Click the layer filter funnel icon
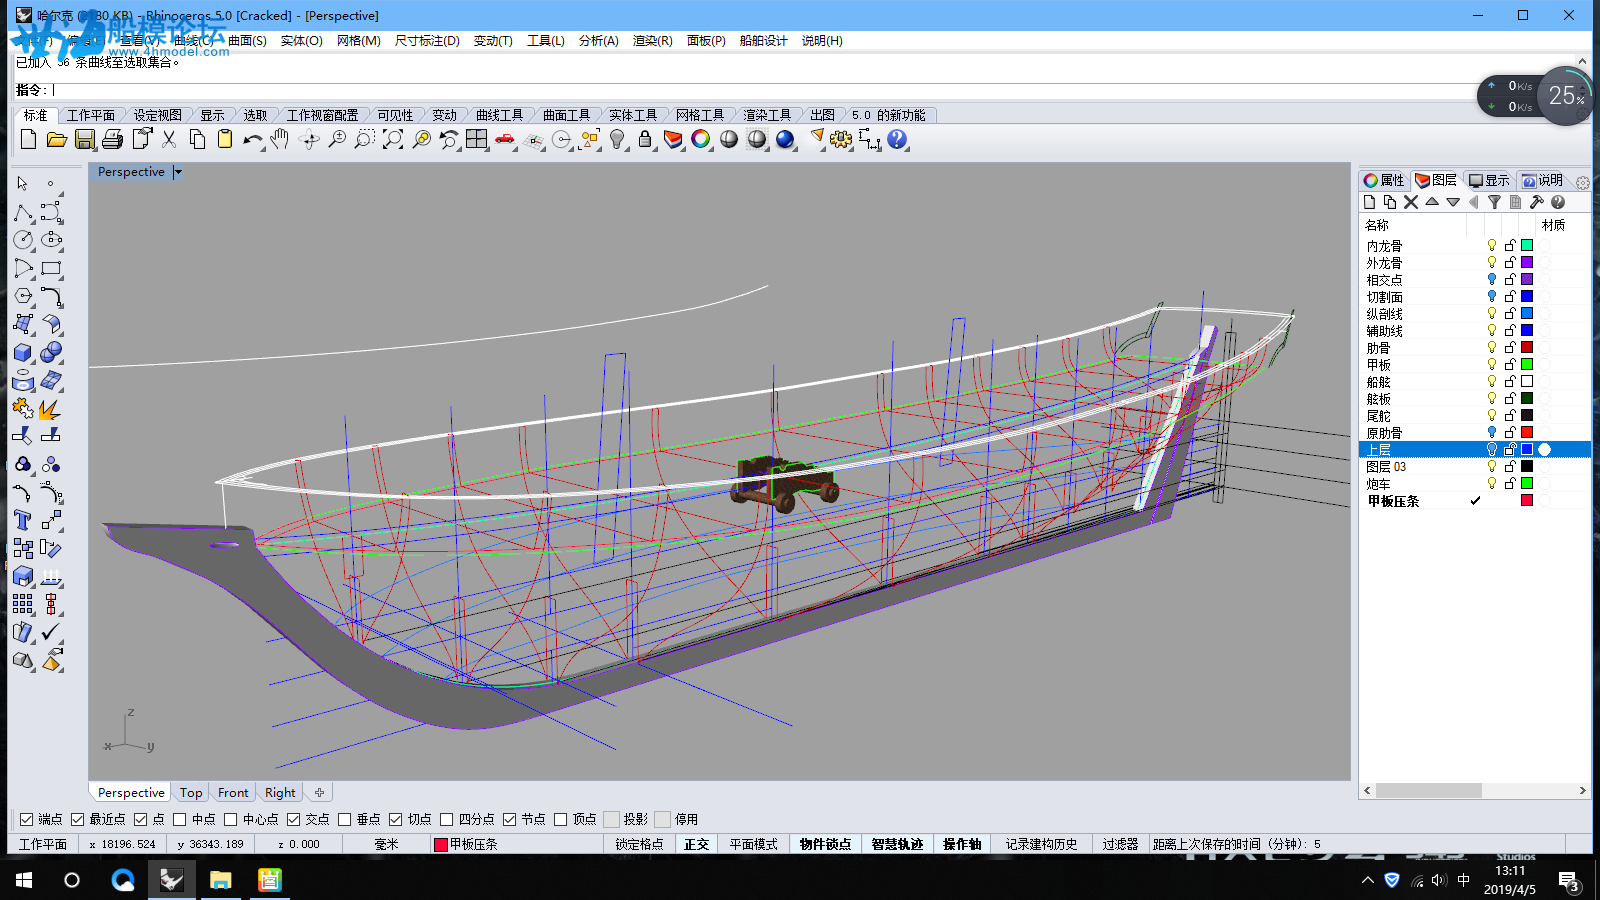The image size is (1600, 900). click(x=1494, y=202)
